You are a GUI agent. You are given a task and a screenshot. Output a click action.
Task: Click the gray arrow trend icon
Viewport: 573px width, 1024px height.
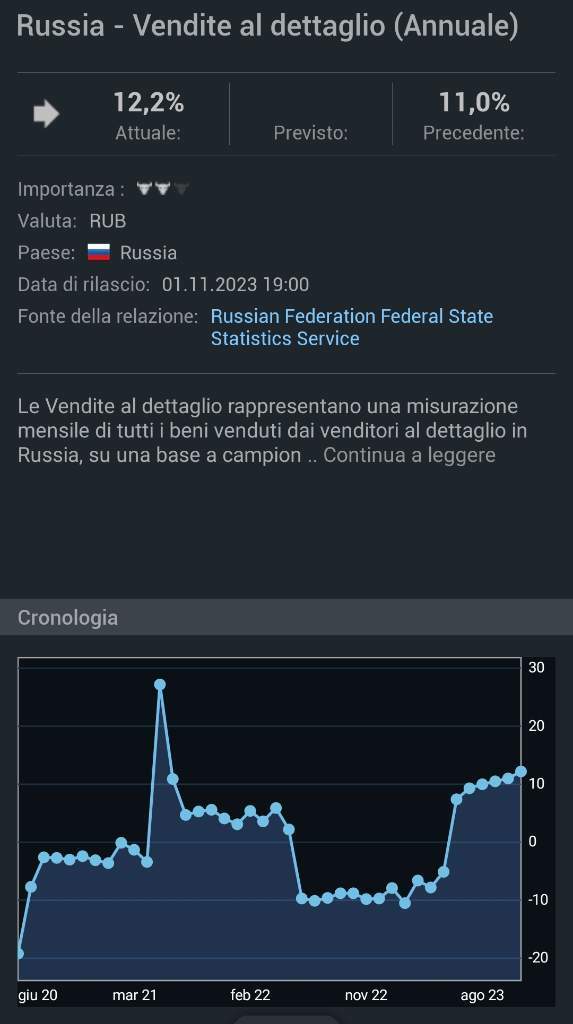tap(46, 114)
